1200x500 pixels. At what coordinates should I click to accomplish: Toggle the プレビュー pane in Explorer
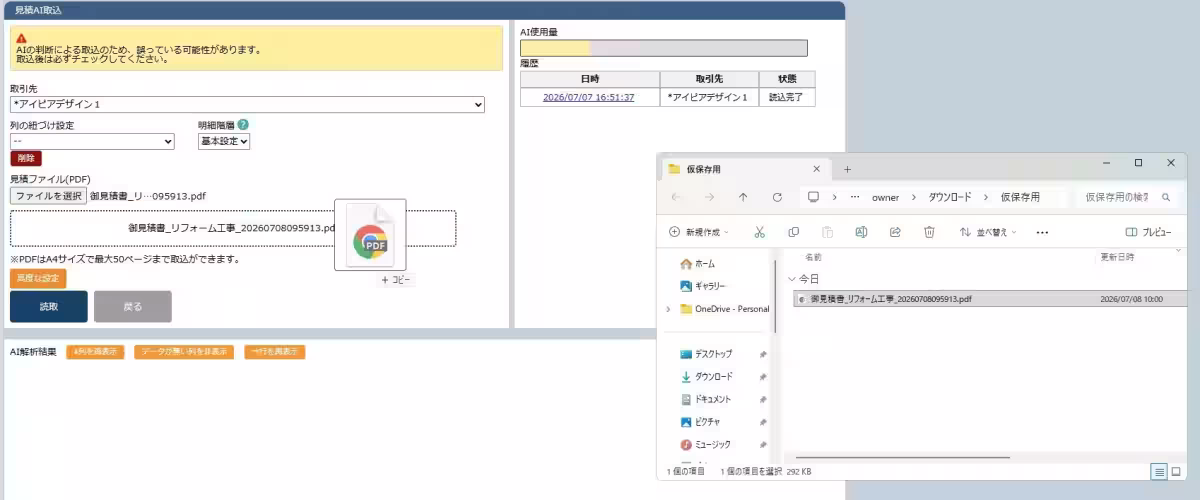[x=1148, y=232]
